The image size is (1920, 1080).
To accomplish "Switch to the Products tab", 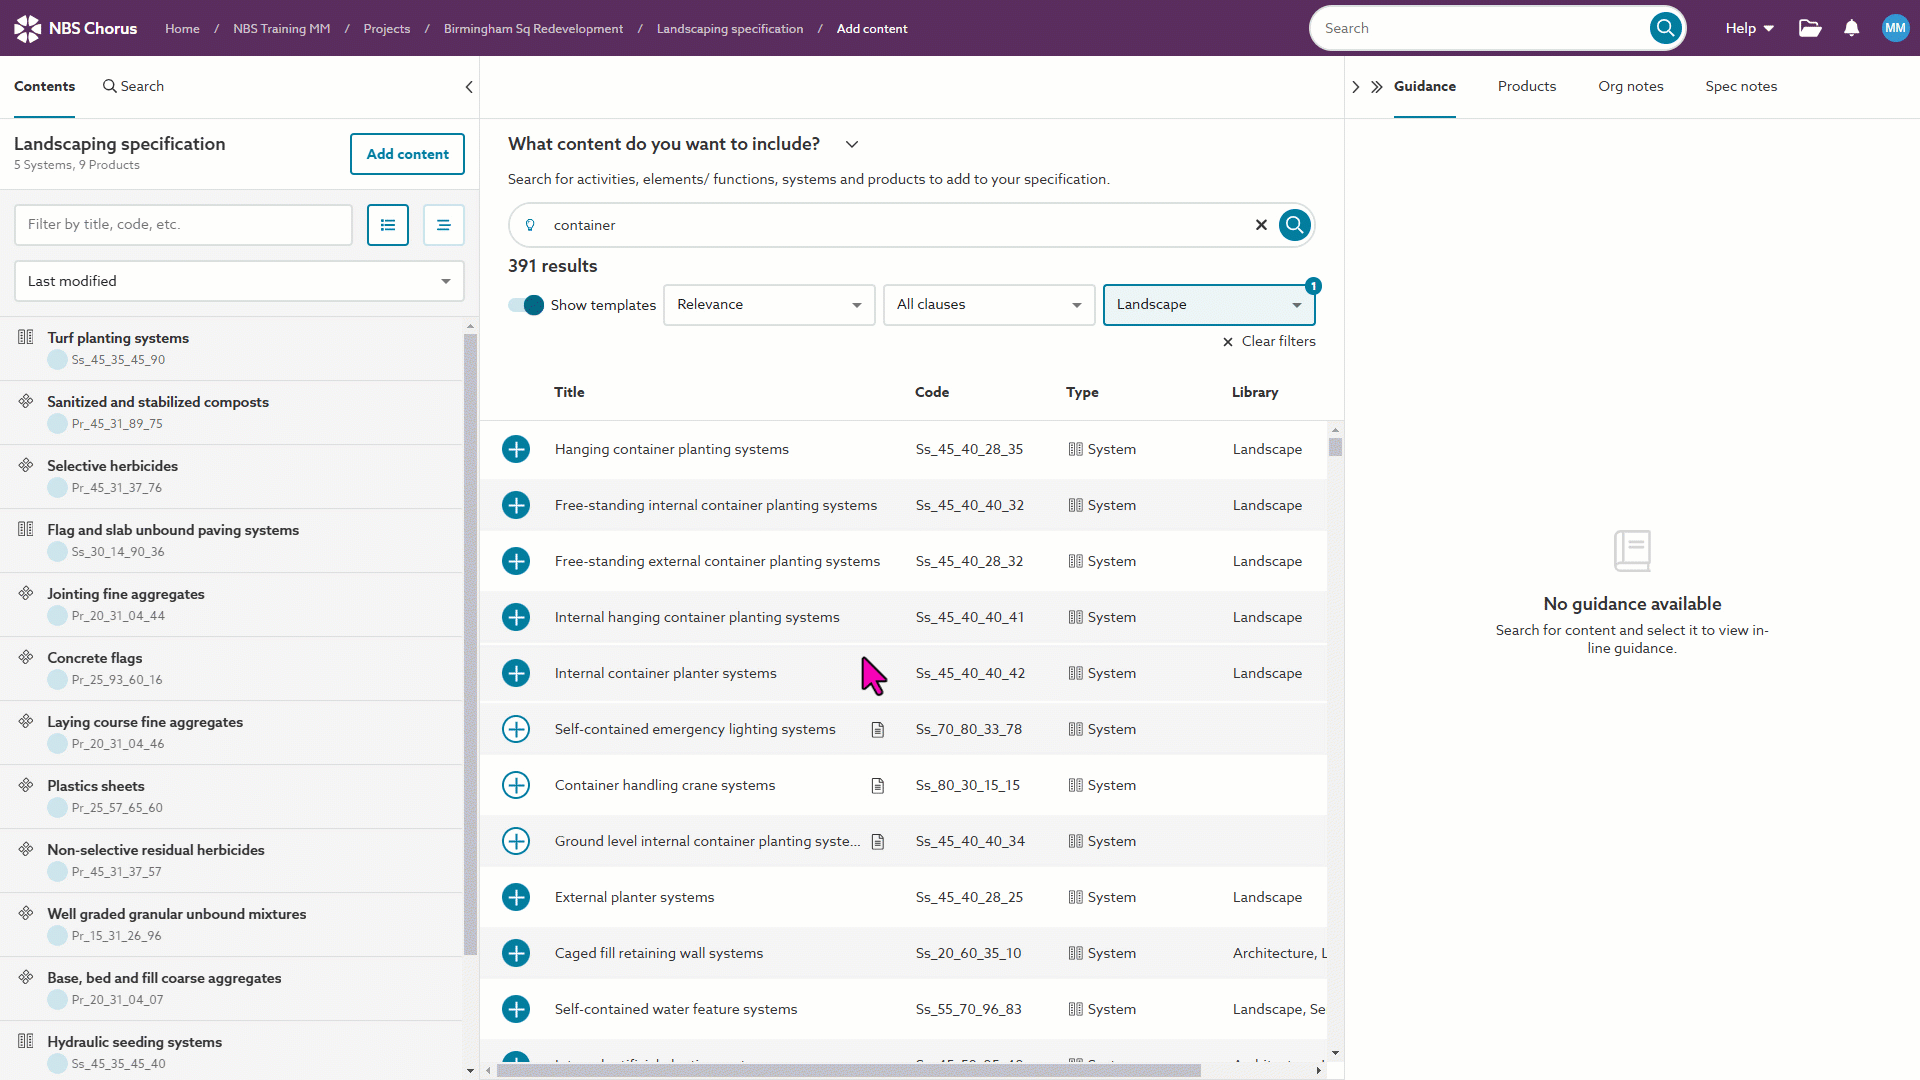I will [x=1526, y=86].
